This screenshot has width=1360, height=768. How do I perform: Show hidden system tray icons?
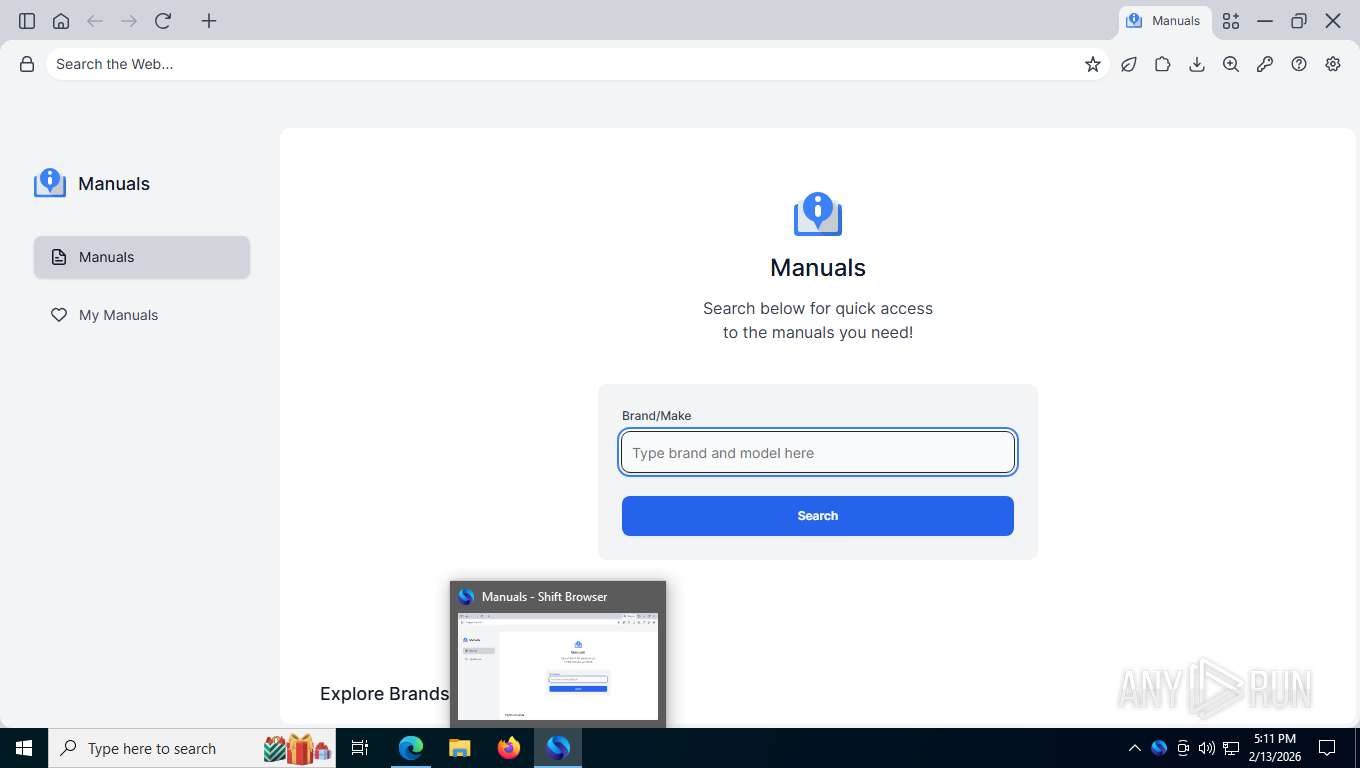click(1134, 748)
